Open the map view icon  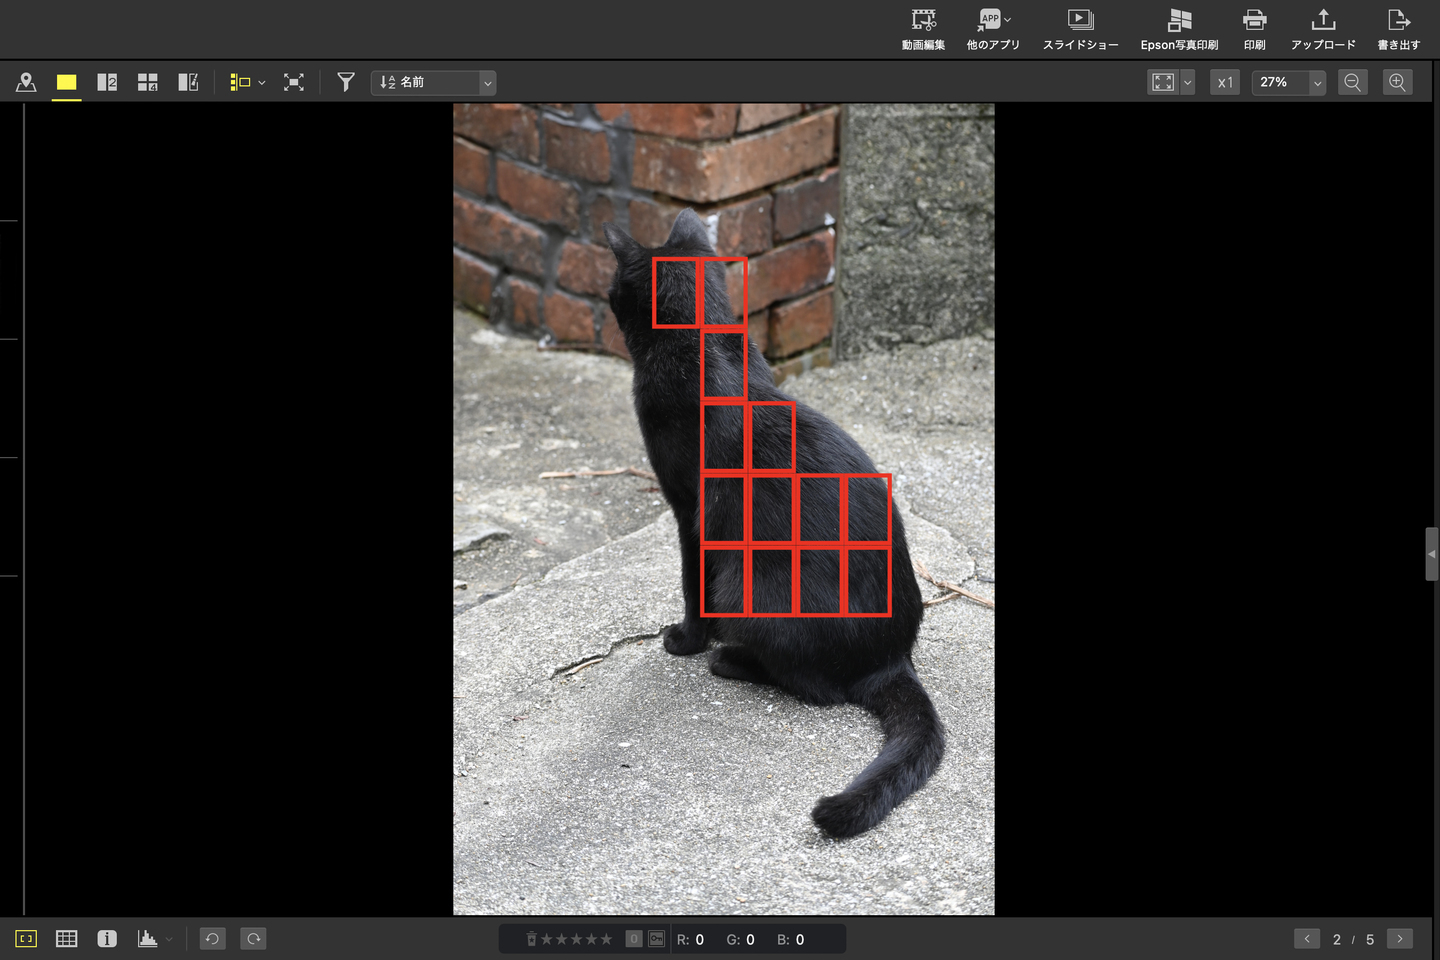pos(26,83)
